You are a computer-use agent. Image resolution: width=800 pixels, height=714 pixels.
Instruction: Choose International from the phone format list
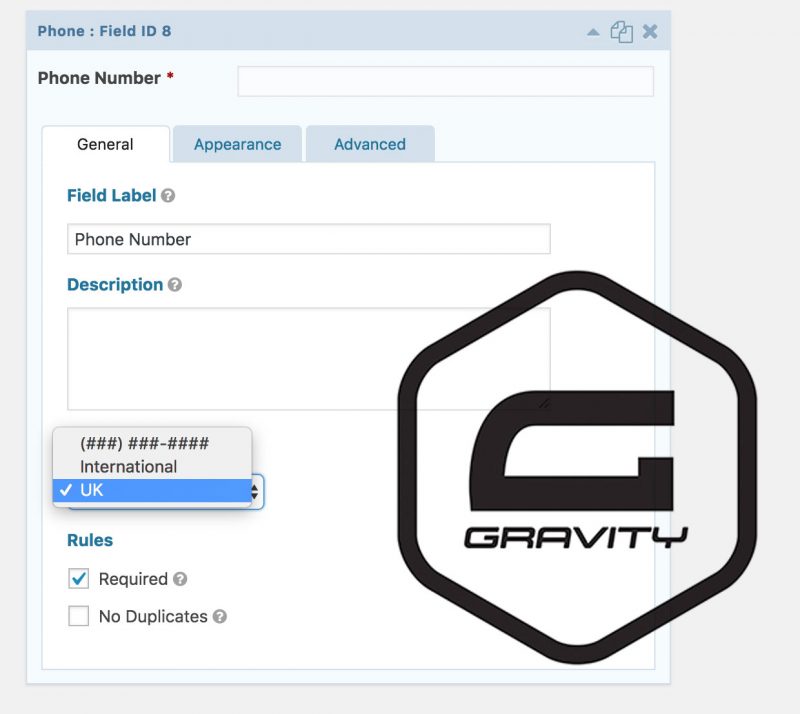point(152,466)
